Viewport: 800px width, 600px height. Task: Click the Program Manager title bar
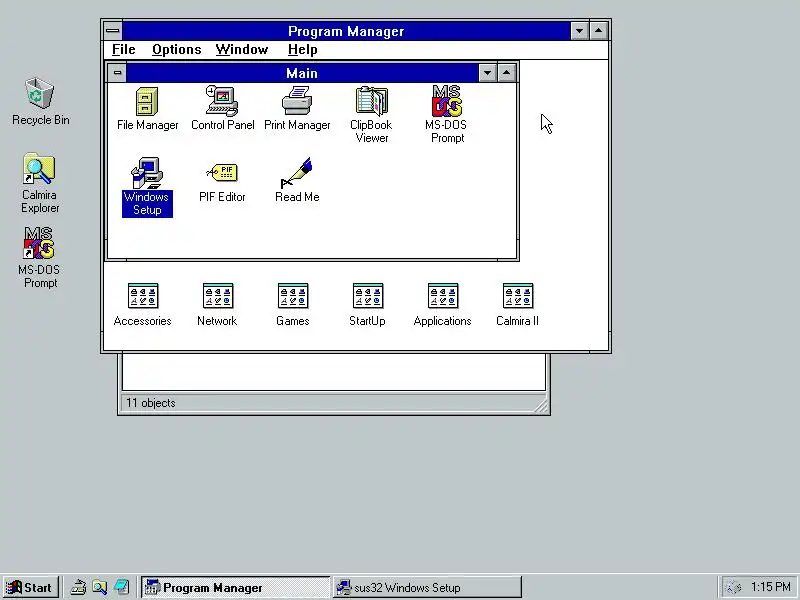[346, 31]
